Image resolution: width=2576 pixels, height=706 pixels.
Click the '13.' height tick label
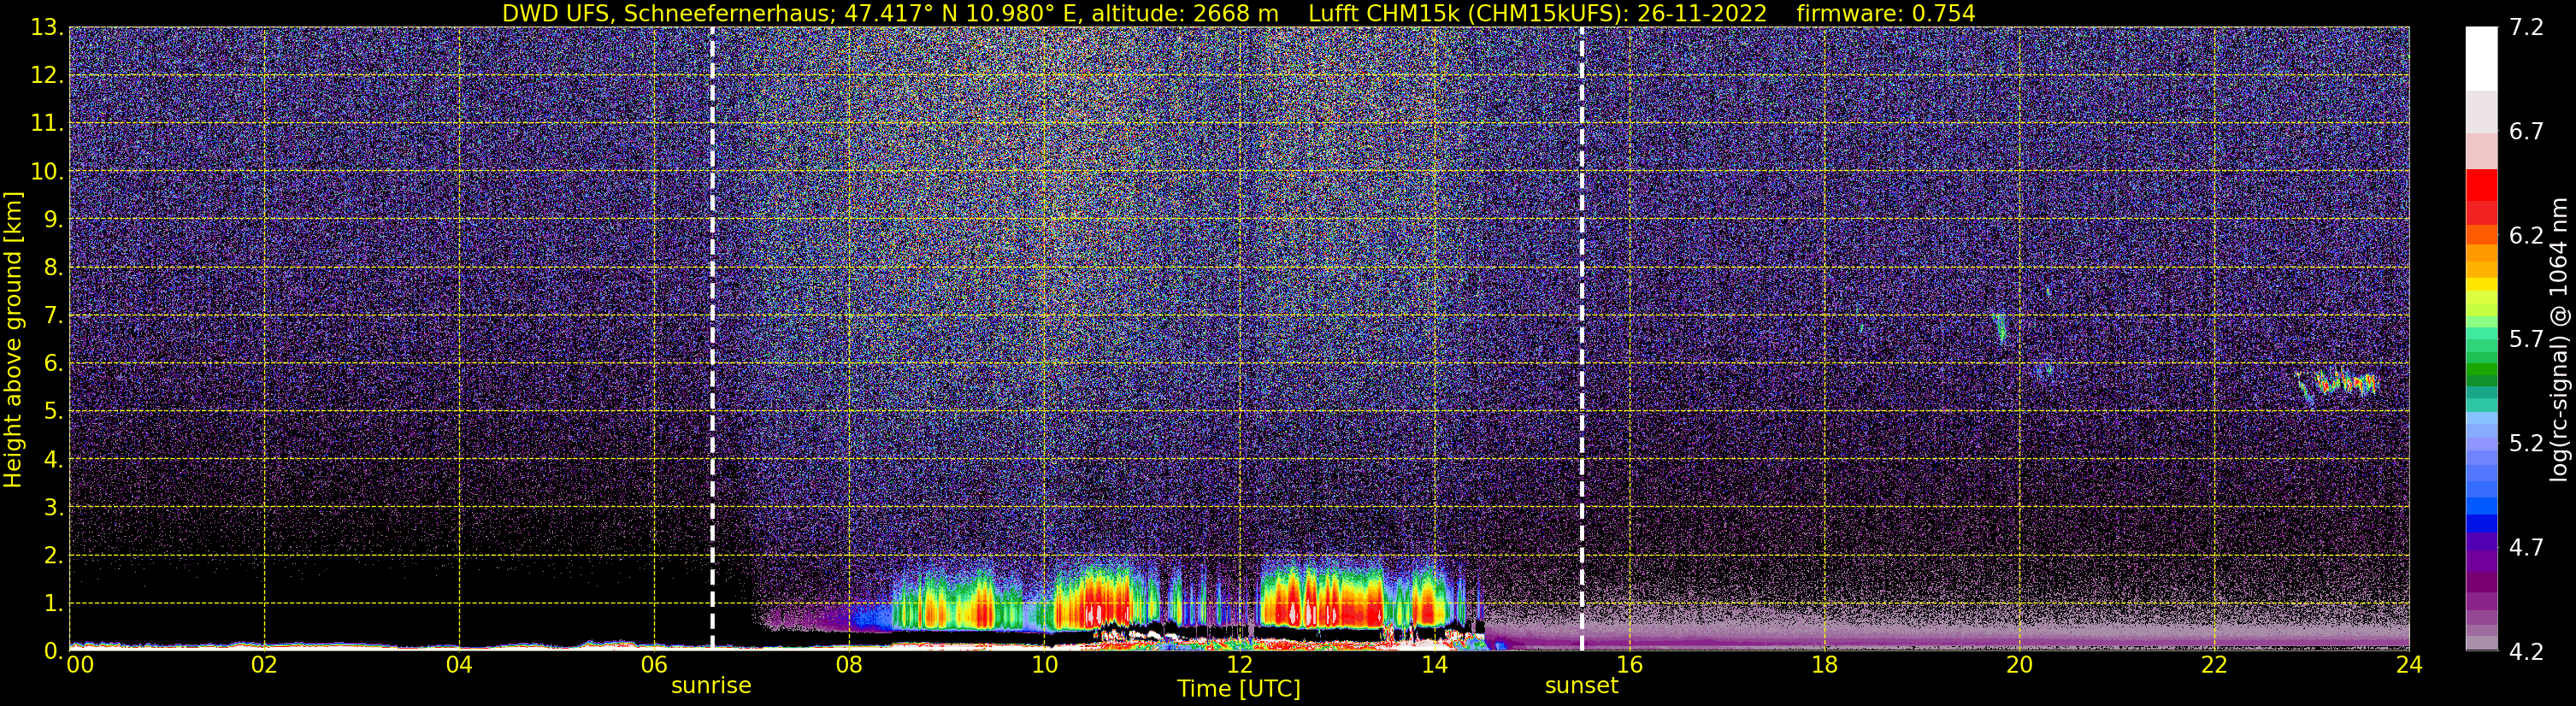(47, 27)
